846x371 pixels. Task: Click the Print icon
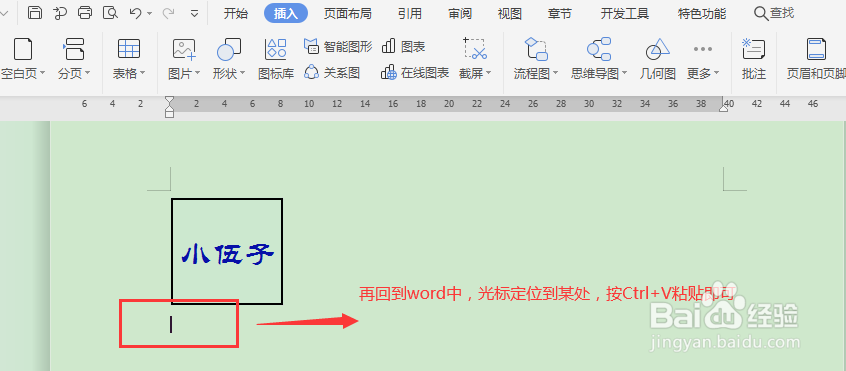pos(85,13)
